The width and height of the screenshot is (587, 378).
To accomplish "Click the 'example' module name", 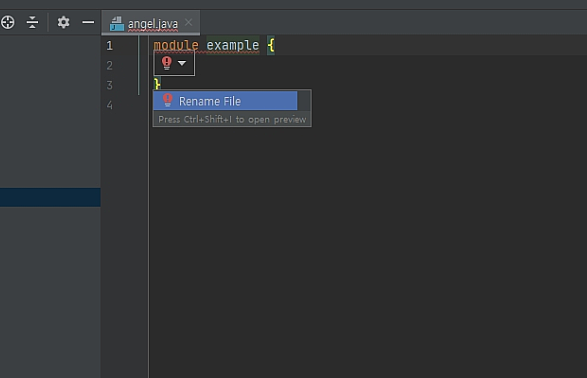I will tap(232, 45).
